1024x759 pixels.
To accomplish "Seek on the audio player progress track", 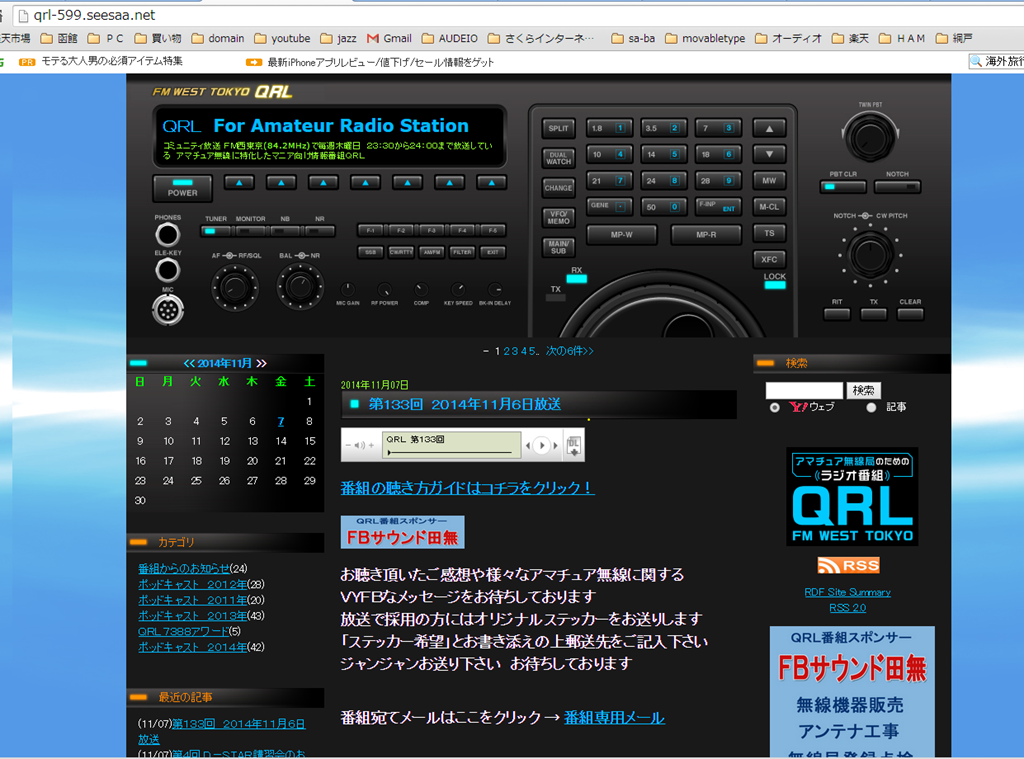I will [x=450, y=452].
